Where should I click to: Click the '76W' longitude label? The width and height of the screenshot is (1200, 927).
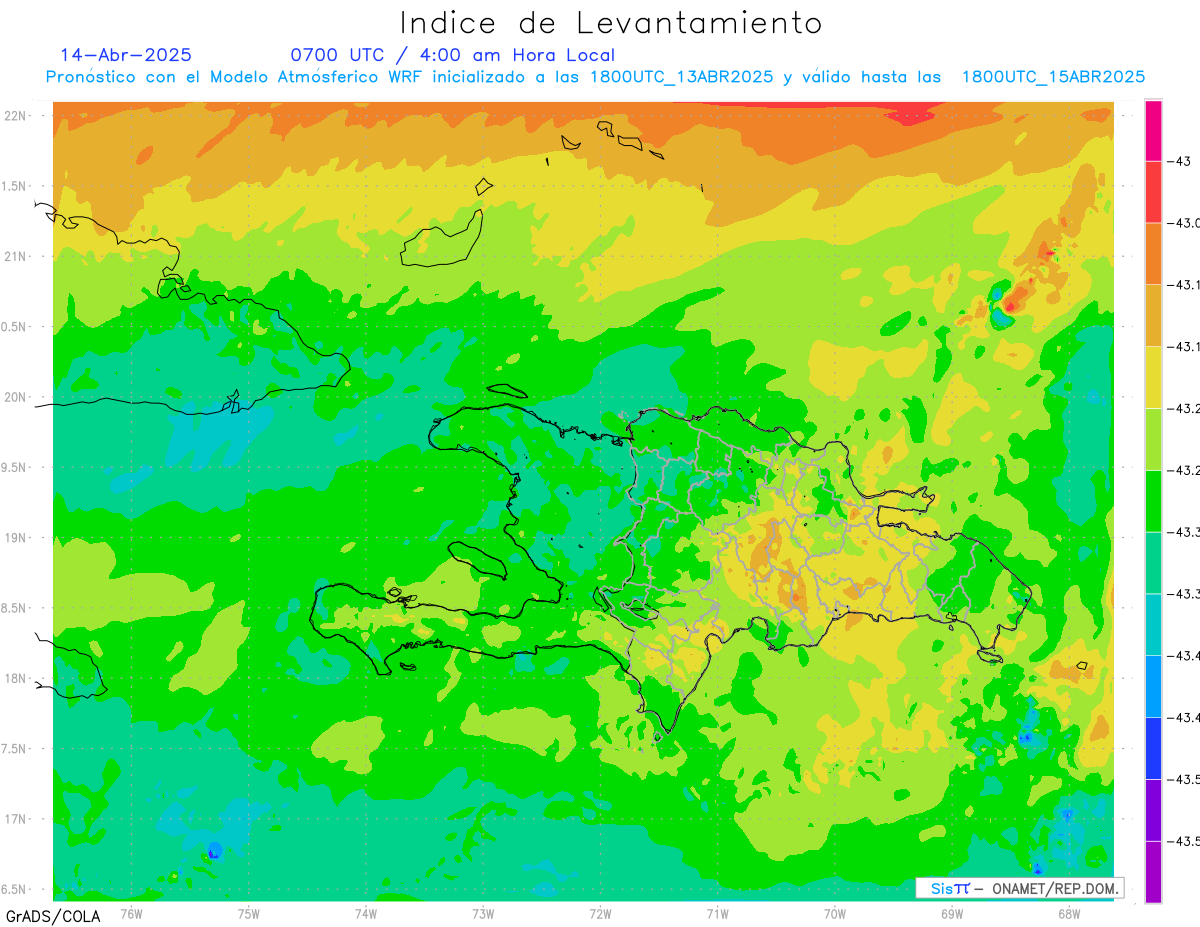click(131, 913)
